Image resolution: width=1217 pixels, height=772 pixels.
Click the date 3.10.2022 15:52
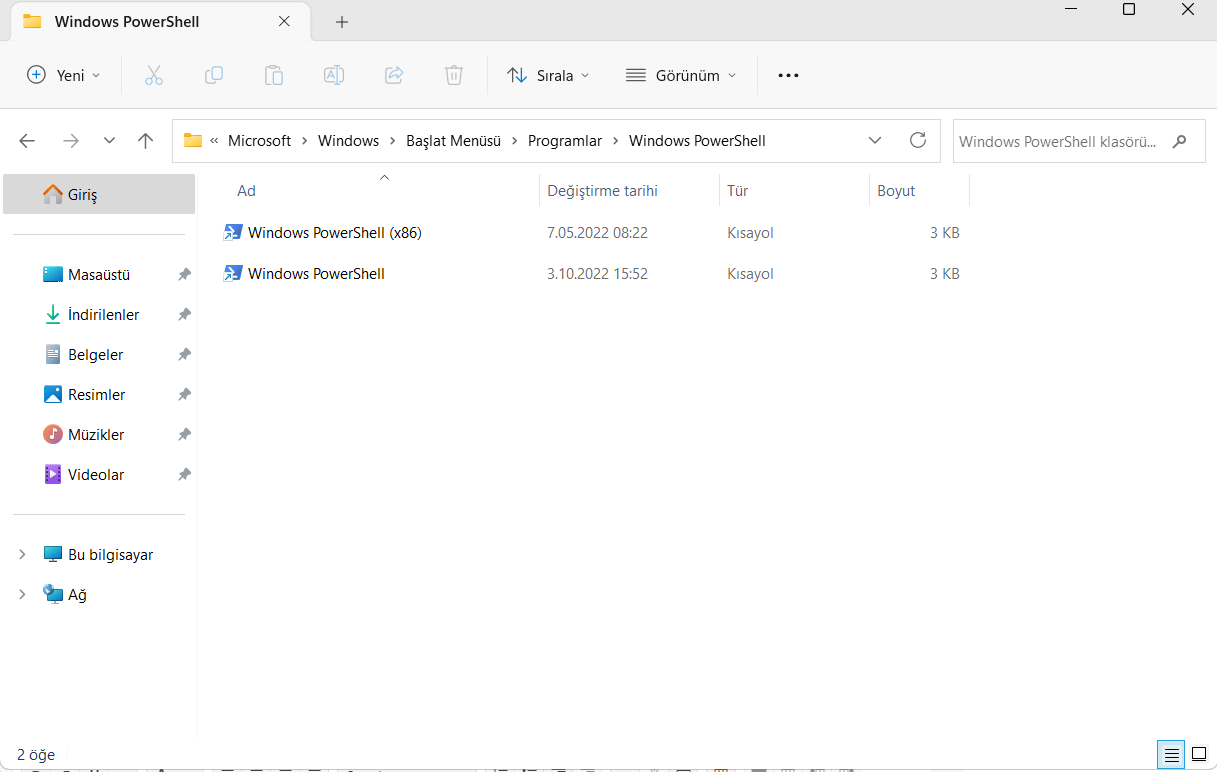(x=597, y=273)
